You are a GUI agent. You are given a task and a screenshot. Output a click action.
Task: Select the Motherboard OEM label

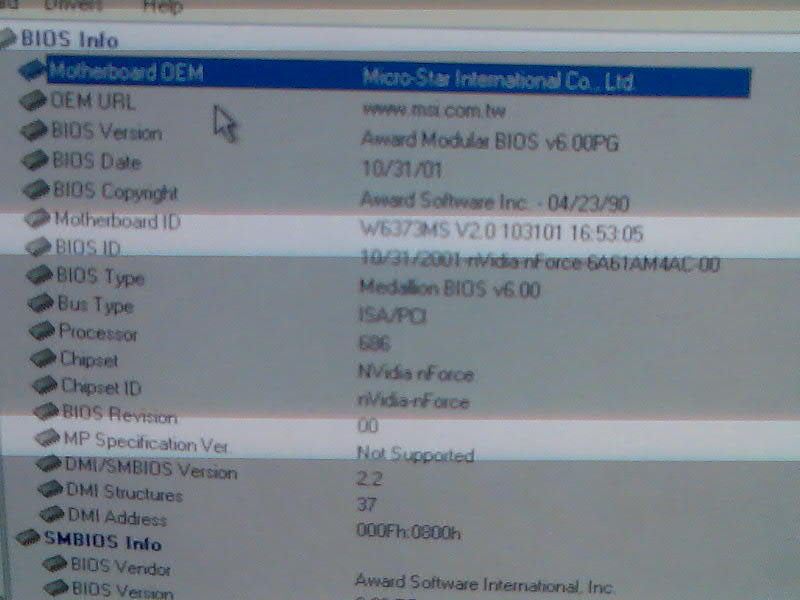pyautogui.click(x=127, y=71)
